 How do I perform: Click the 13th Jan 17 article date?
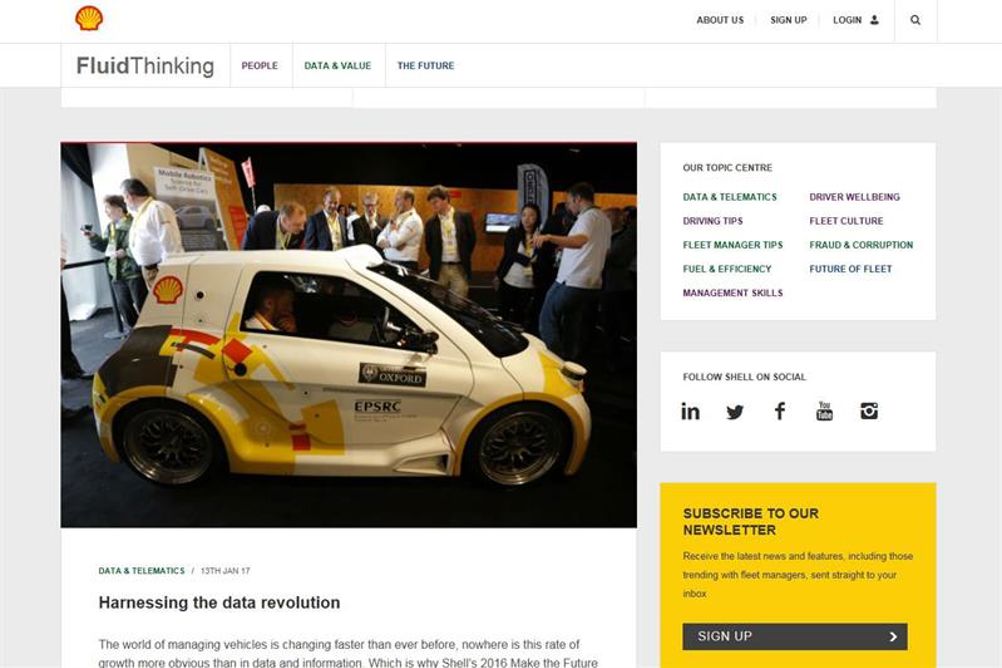(x=225, y=571)
